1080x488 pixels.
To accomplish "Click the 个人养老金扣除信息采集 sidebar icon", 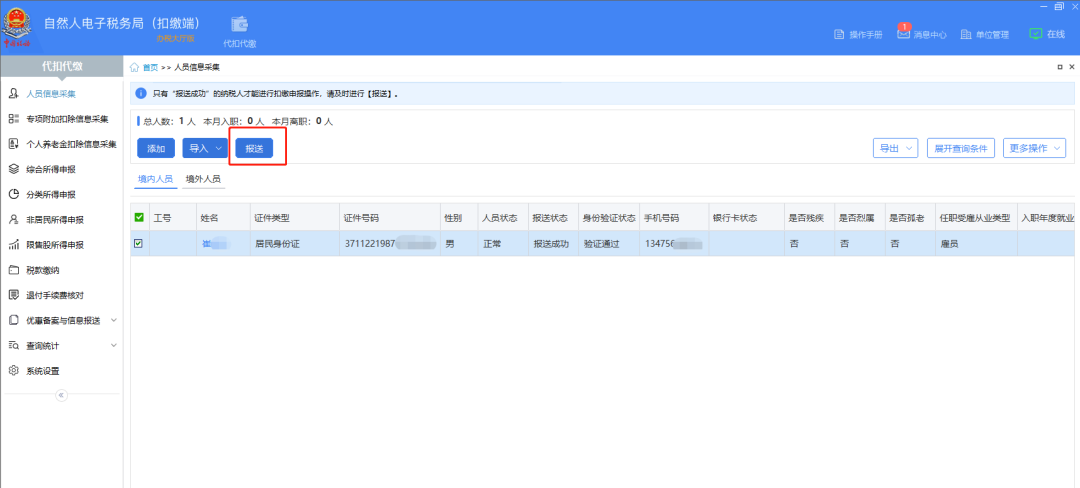I will click(x=13, y=144).
